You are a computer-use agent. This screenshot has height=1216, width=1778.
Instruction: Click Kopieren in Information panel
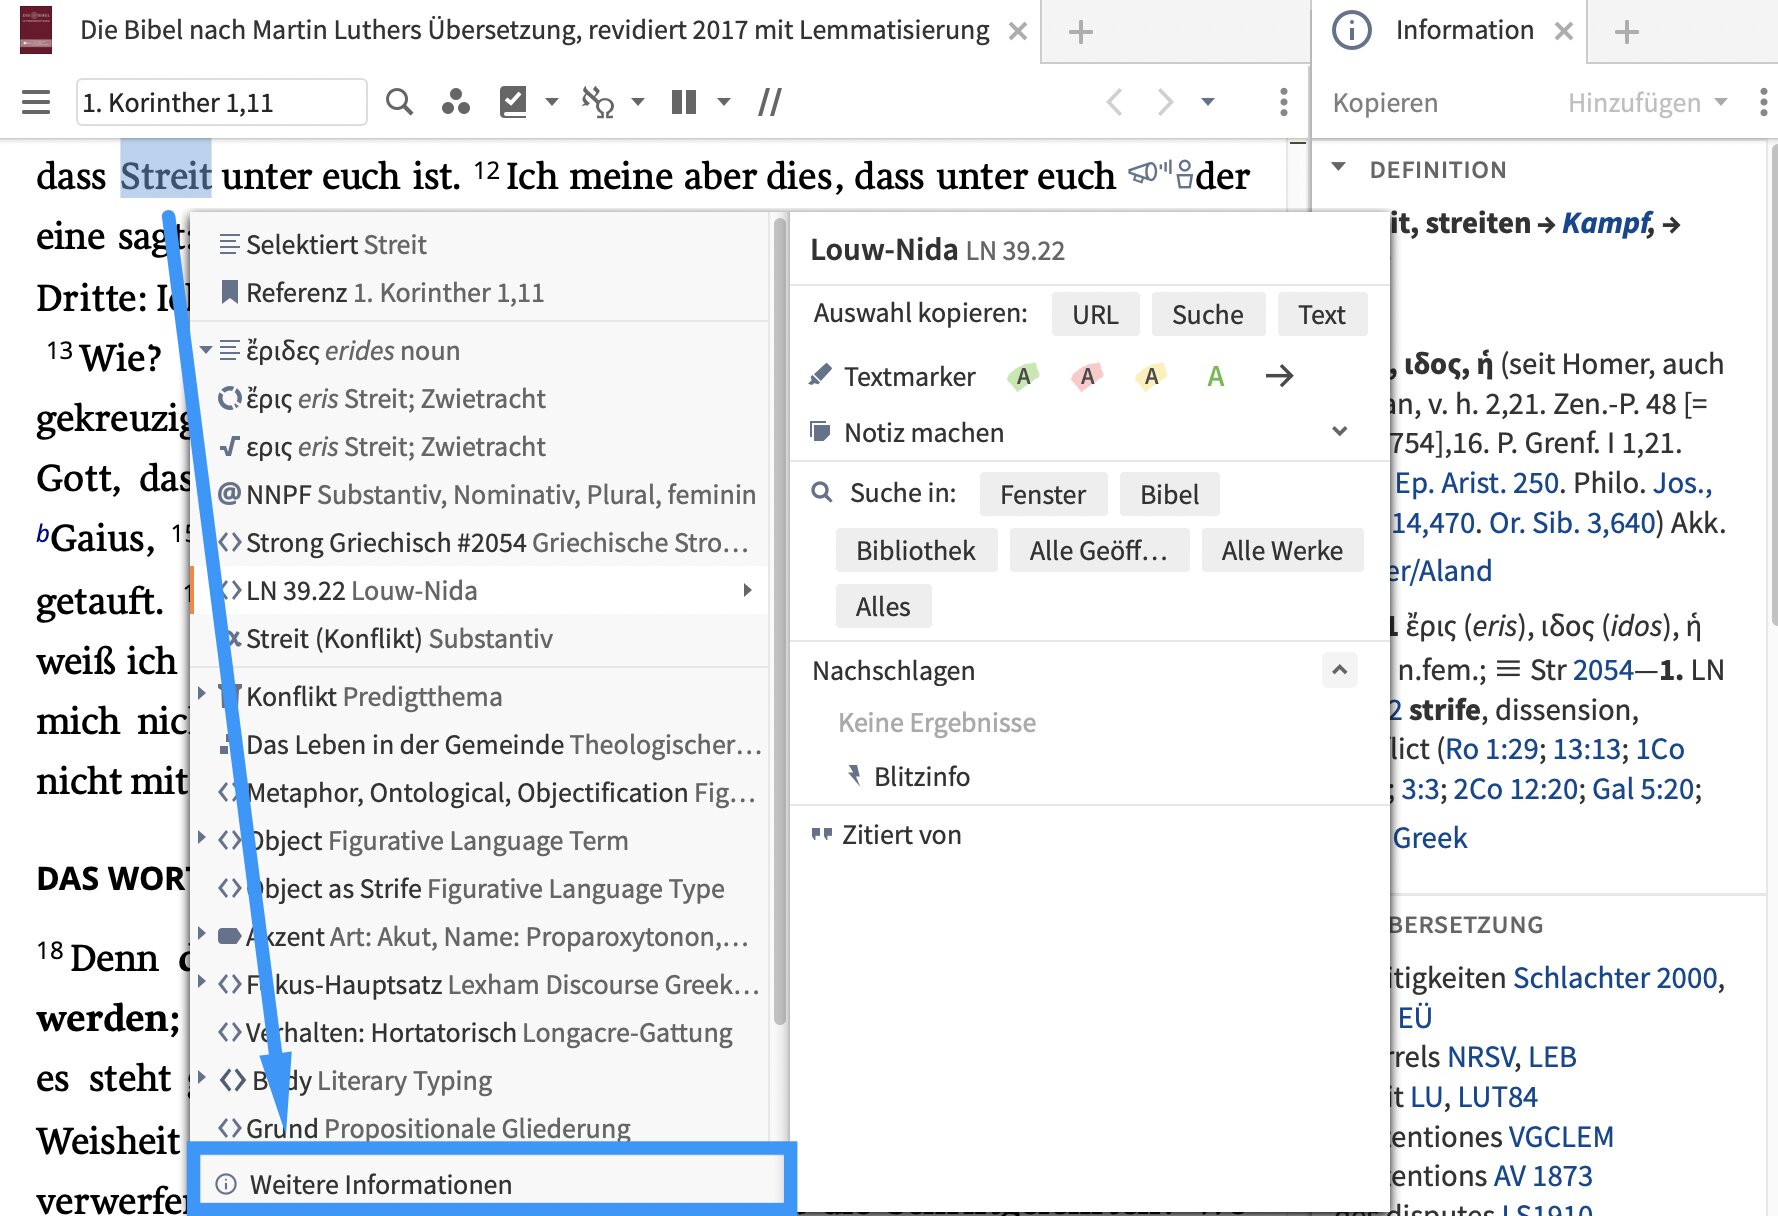point(1385,102)
